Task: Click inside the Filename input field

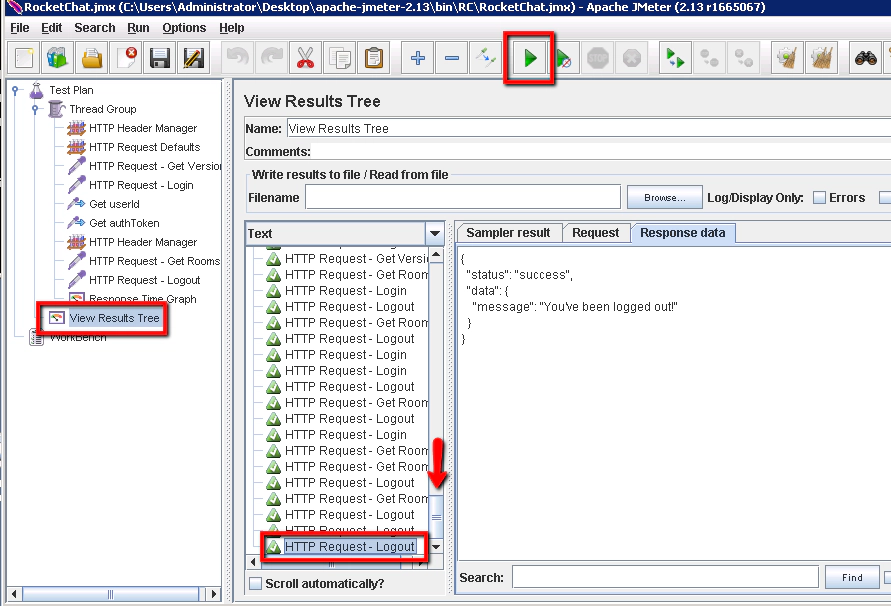Action: point(460,197)
